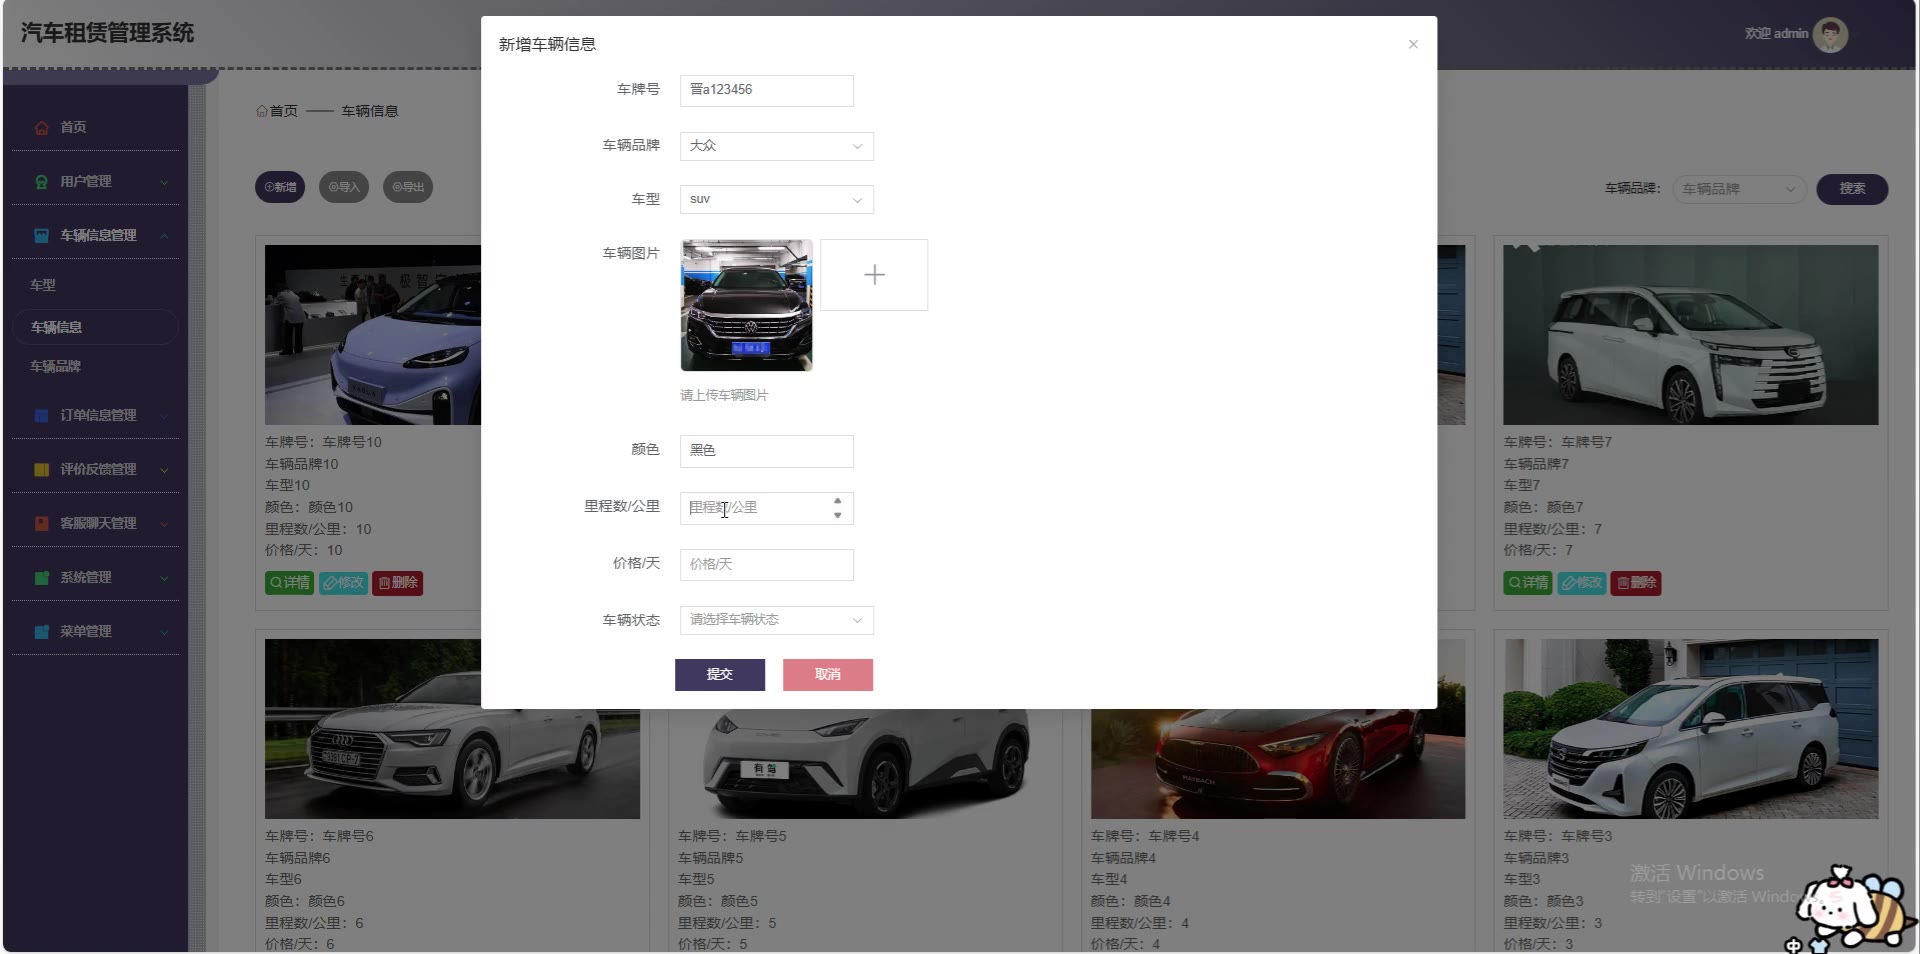Decrease mileage with the down arrow
The height and width of the screenshot is (954, 1920).
(838, 515)
